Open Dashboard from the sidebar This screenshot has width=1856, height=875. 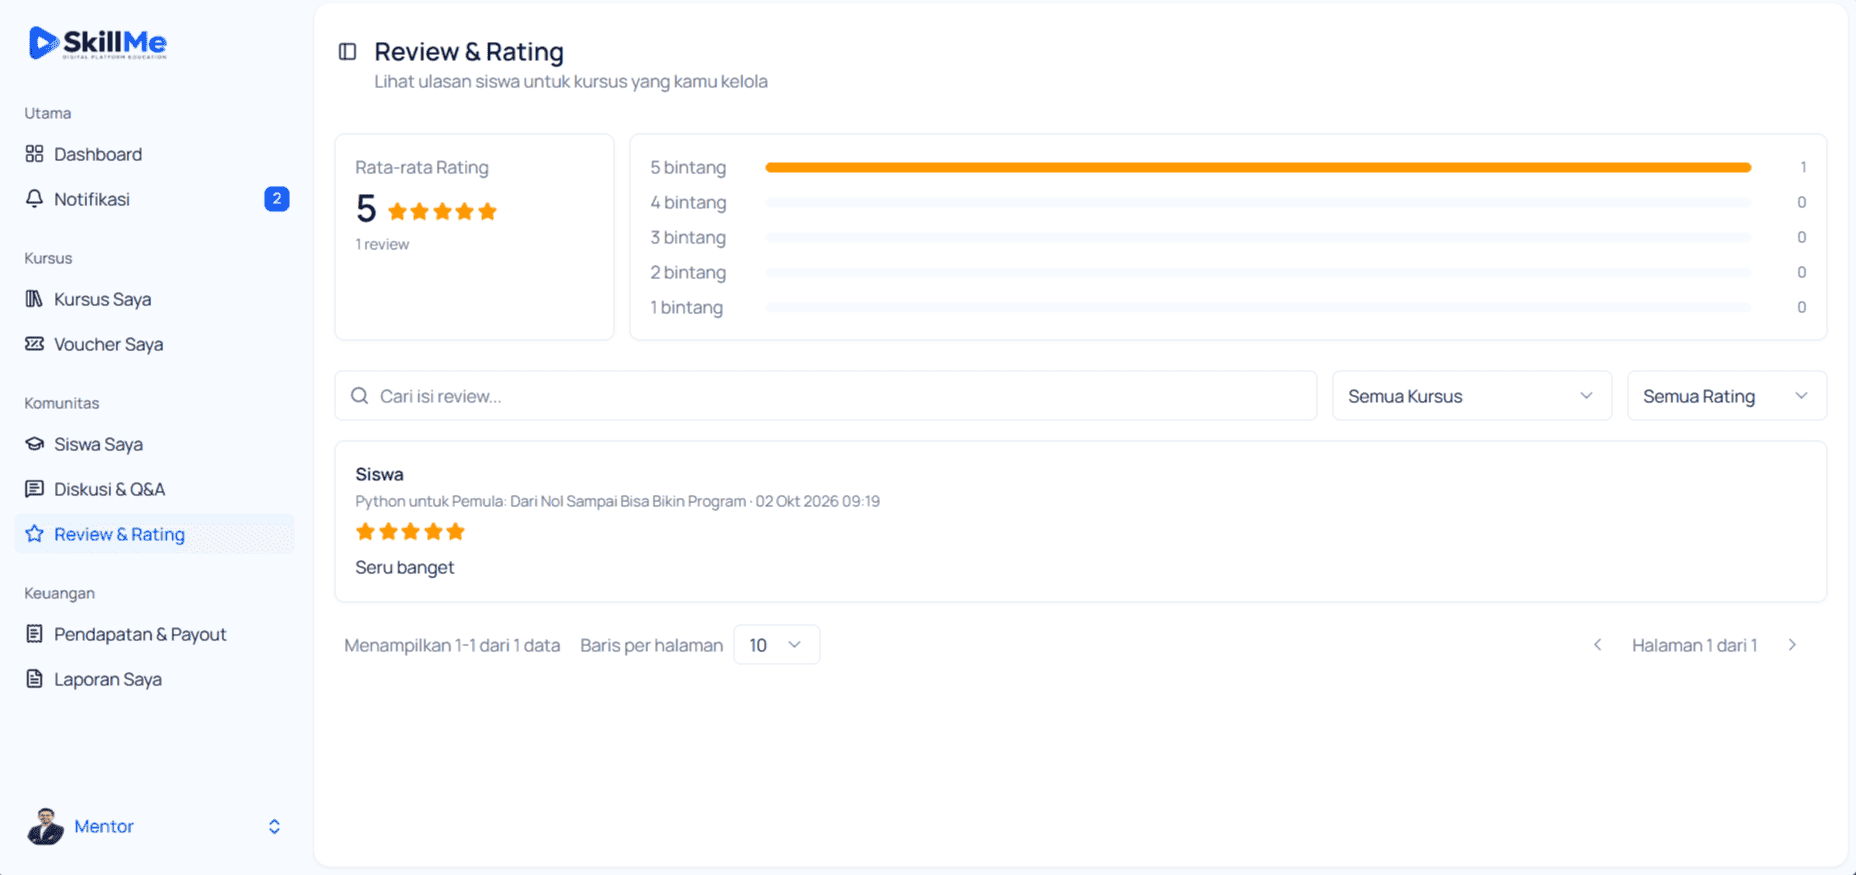[x=154, y=154]
